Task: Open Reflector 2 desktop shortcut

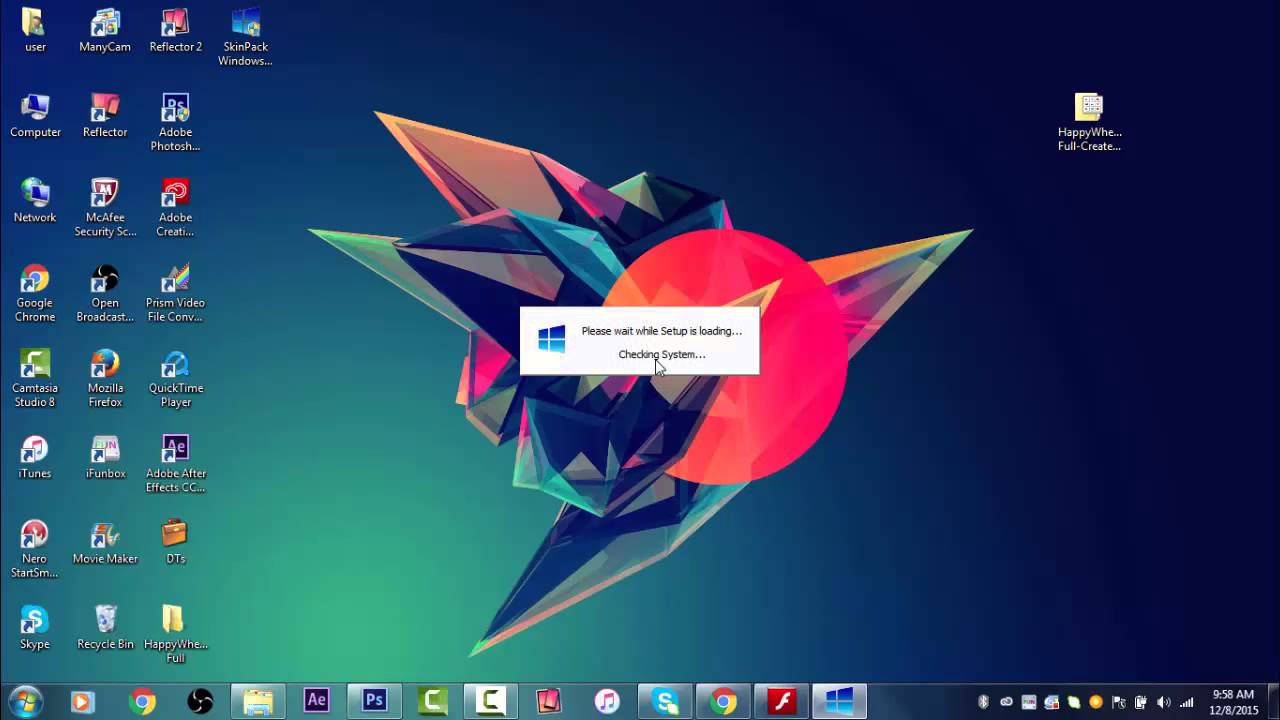Action: pos(175,30)
